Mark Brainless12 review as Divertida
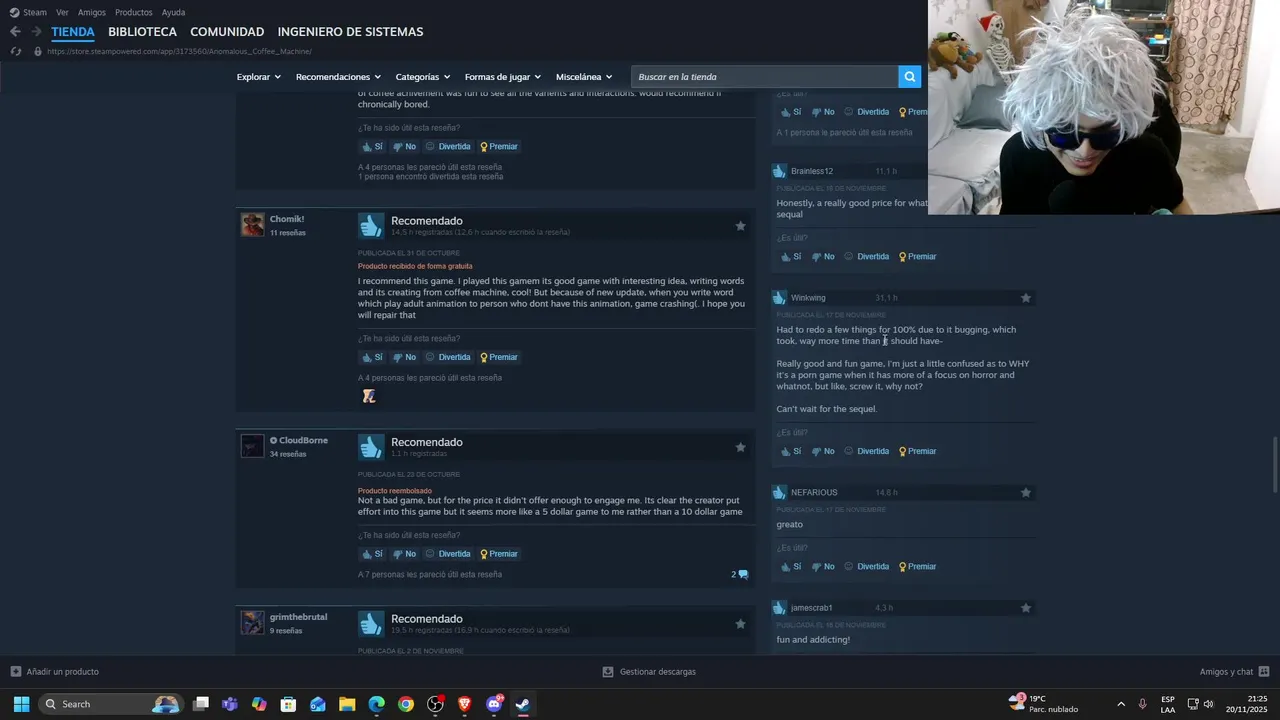This screenshot has height=720, width=1280. click(x=866, y=256)
